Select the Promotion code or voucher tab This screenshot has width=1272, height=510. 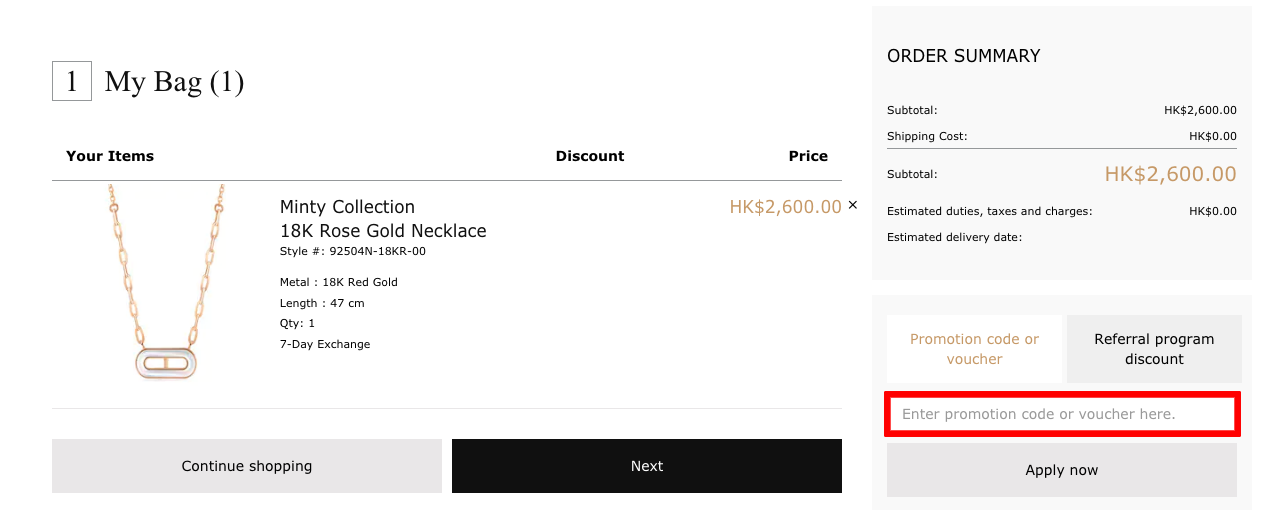[x=974, y=349]
